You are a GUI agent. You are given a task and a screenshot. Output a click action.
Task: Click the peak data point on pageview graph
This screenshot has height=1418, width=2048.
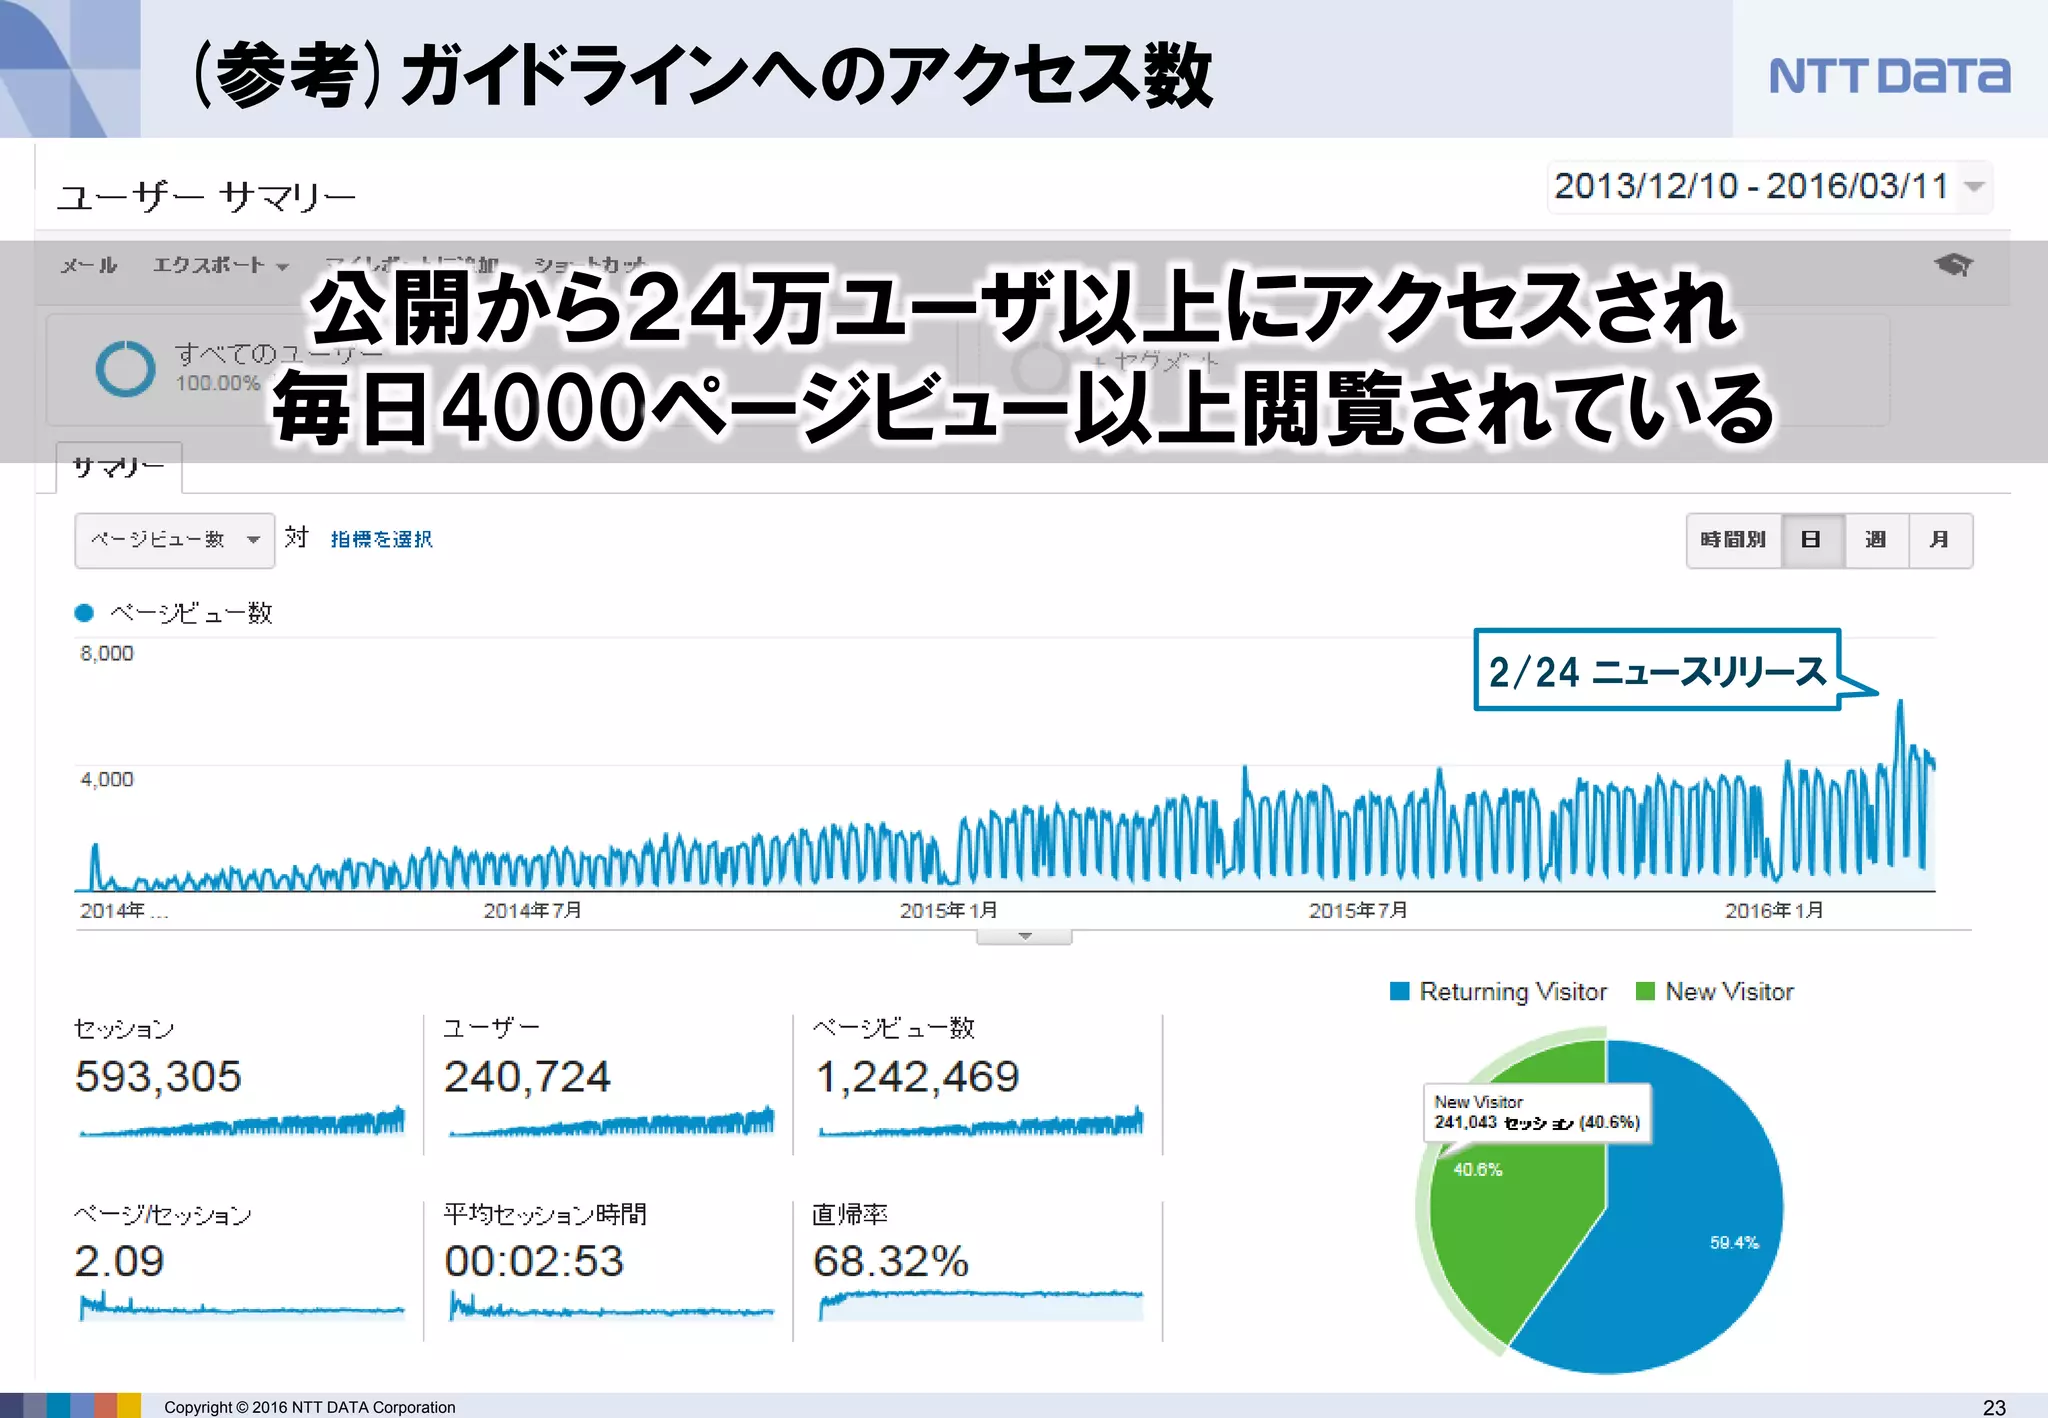[1900, 702]
